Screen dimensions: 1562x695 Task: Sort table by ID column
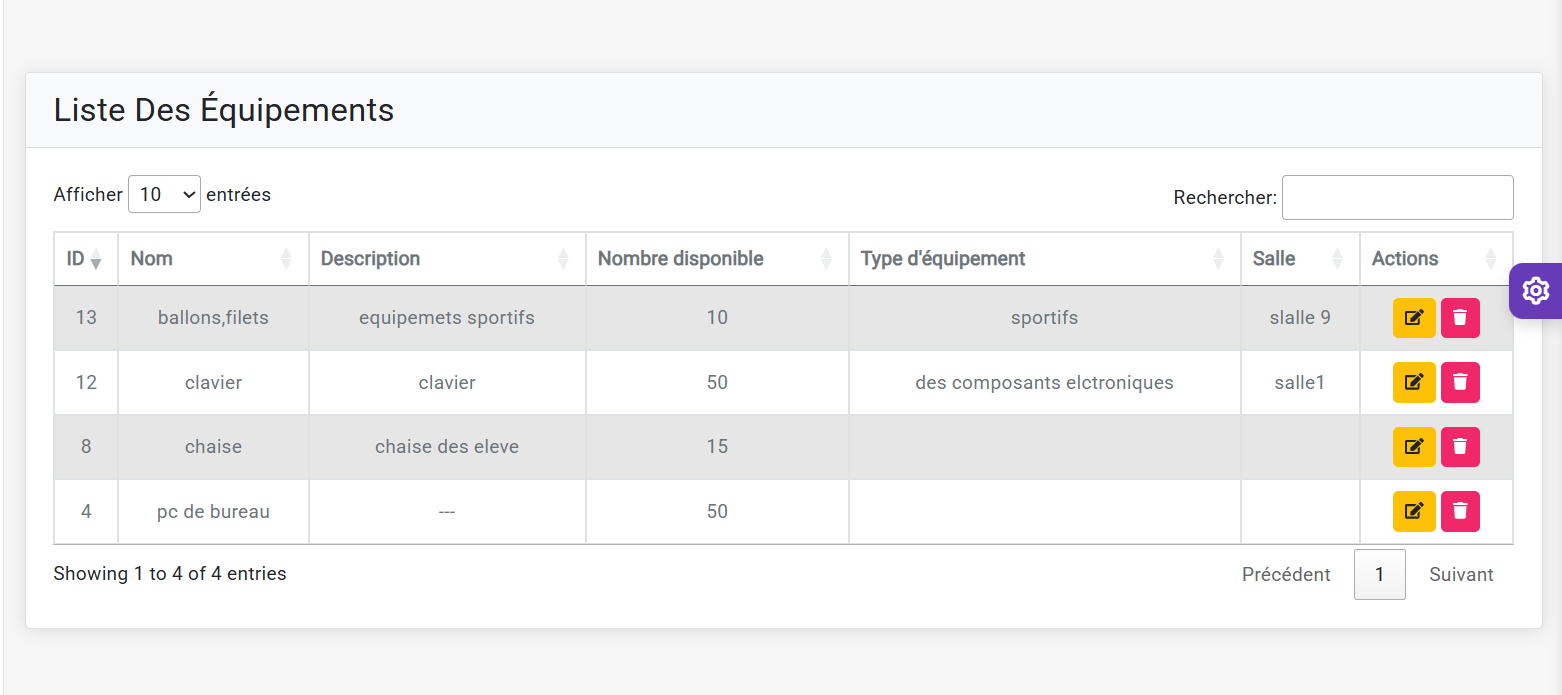pos(85,259)
